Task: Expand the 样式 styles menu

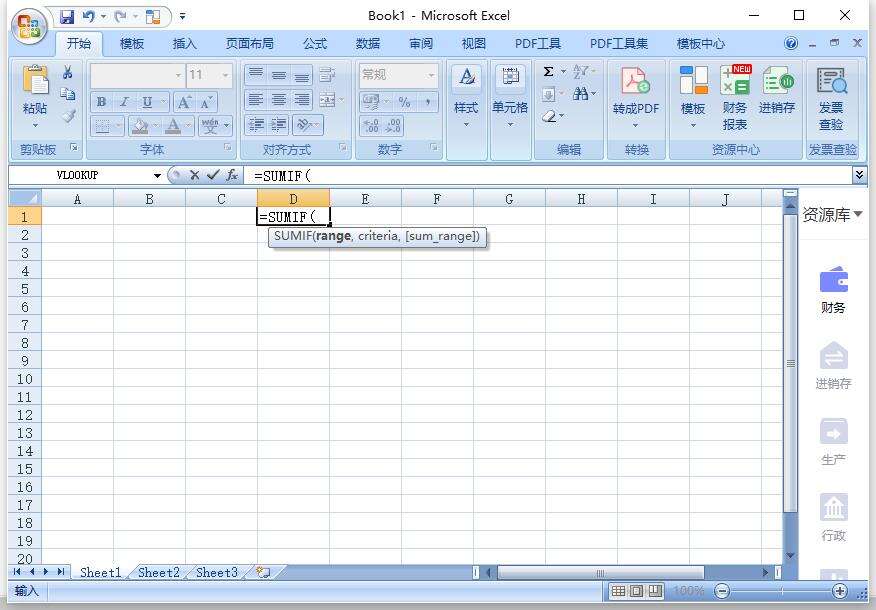Action: 466,125
